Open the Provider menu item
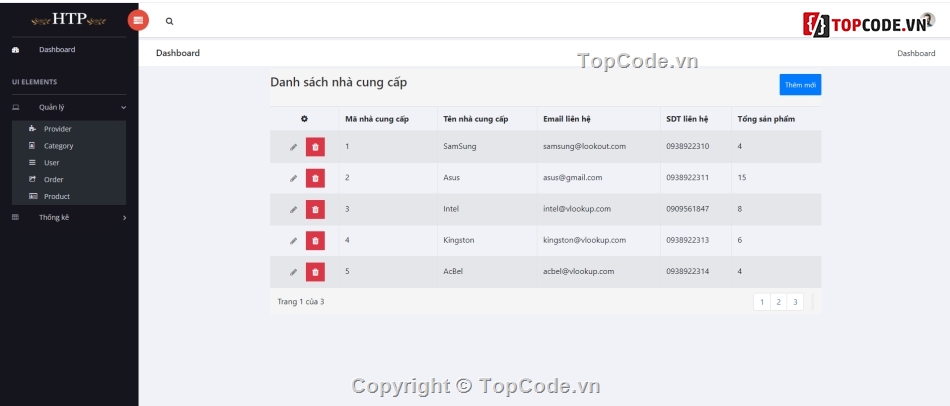This screenshot has width=950, height=406. pos(58,129)
